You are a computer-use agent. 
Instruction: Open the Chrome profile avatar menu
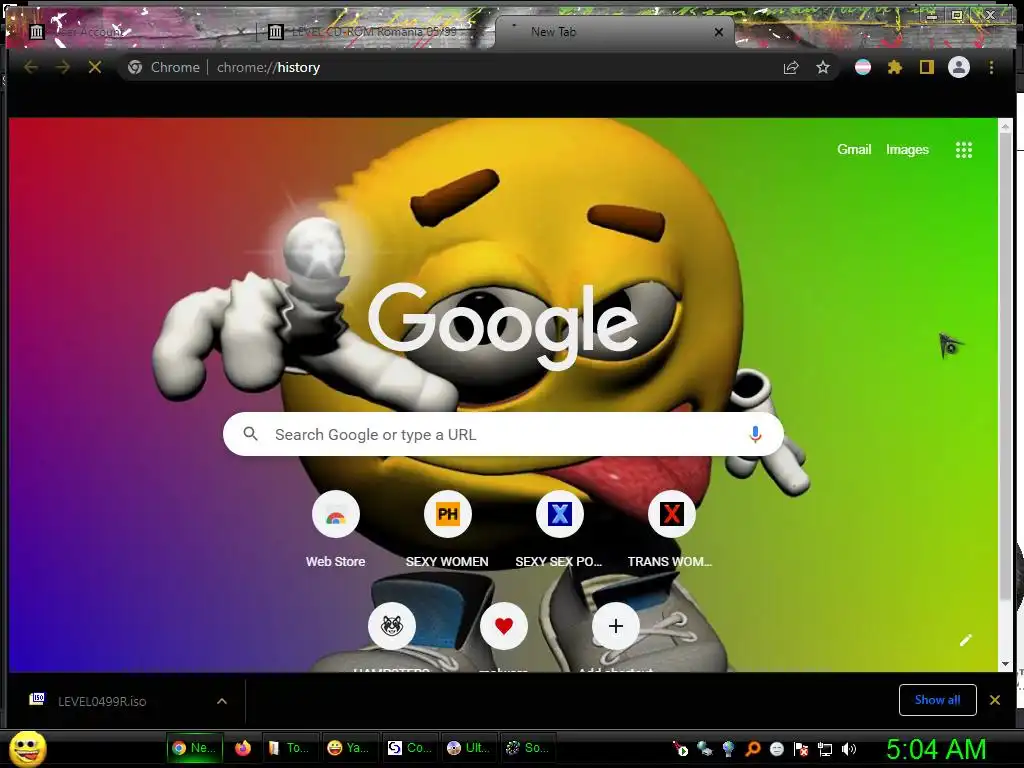[x=959, y=67]
